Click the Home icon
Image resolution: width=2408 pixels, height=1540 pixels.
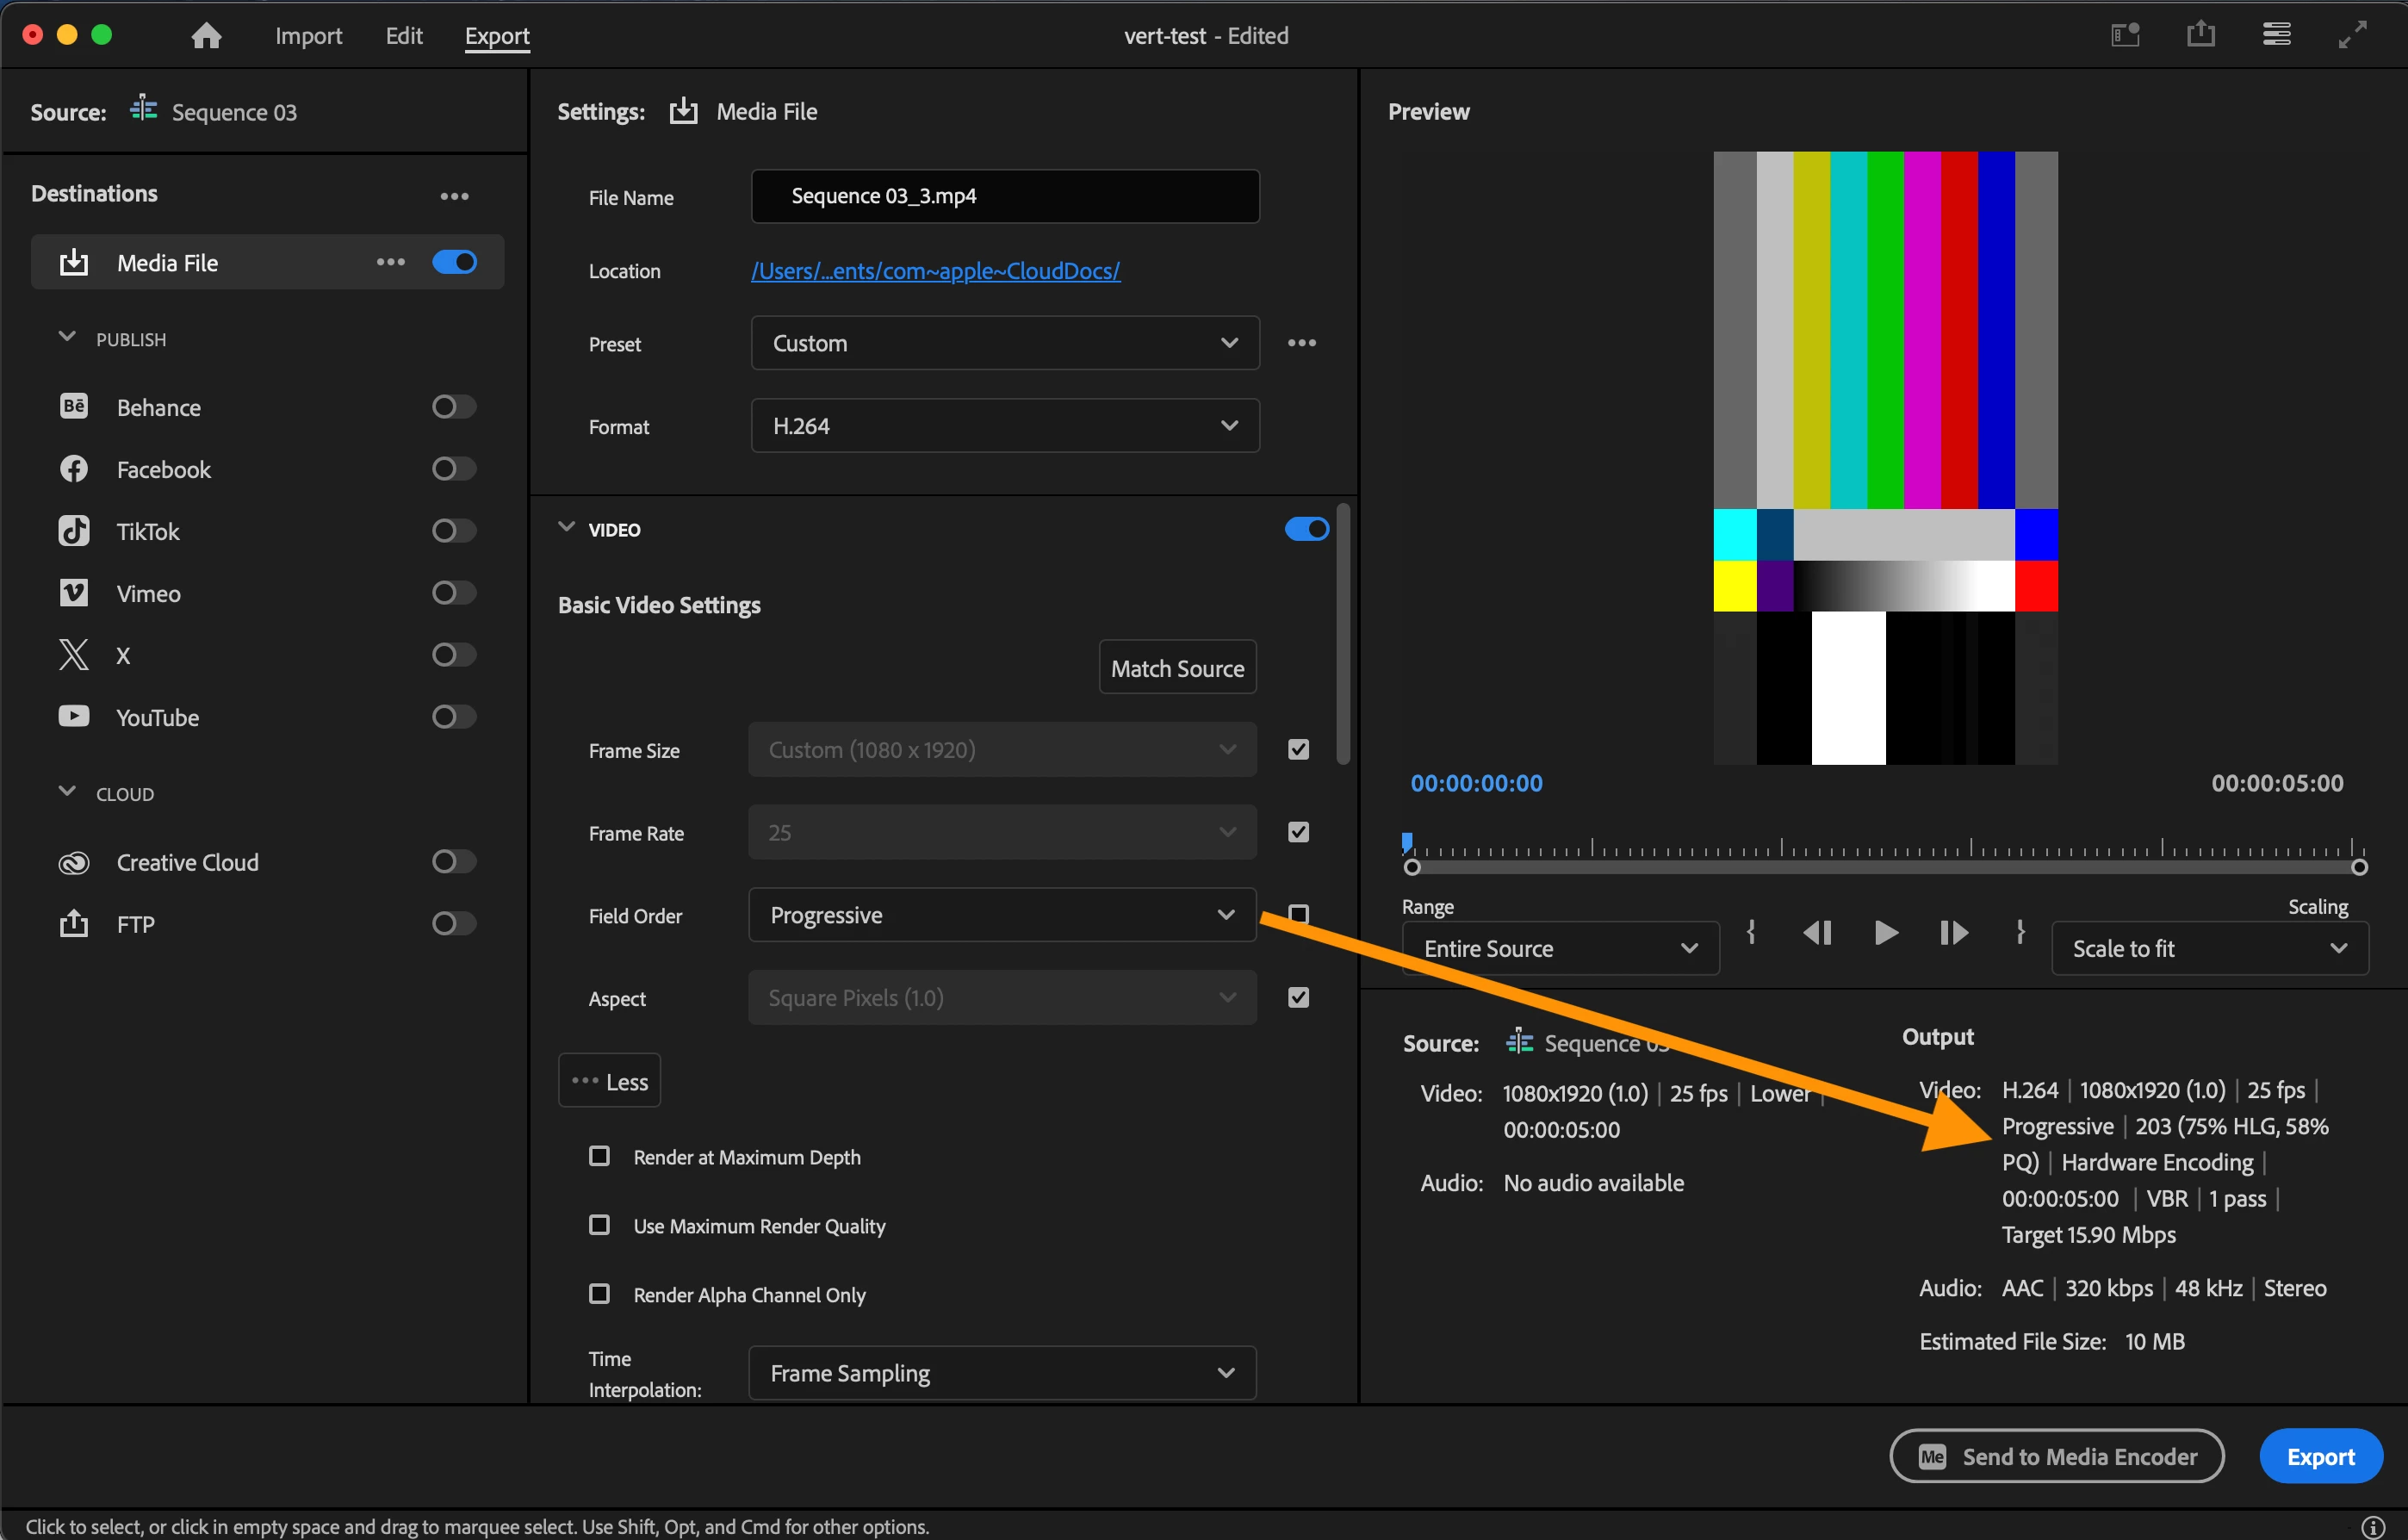(206, 36)
